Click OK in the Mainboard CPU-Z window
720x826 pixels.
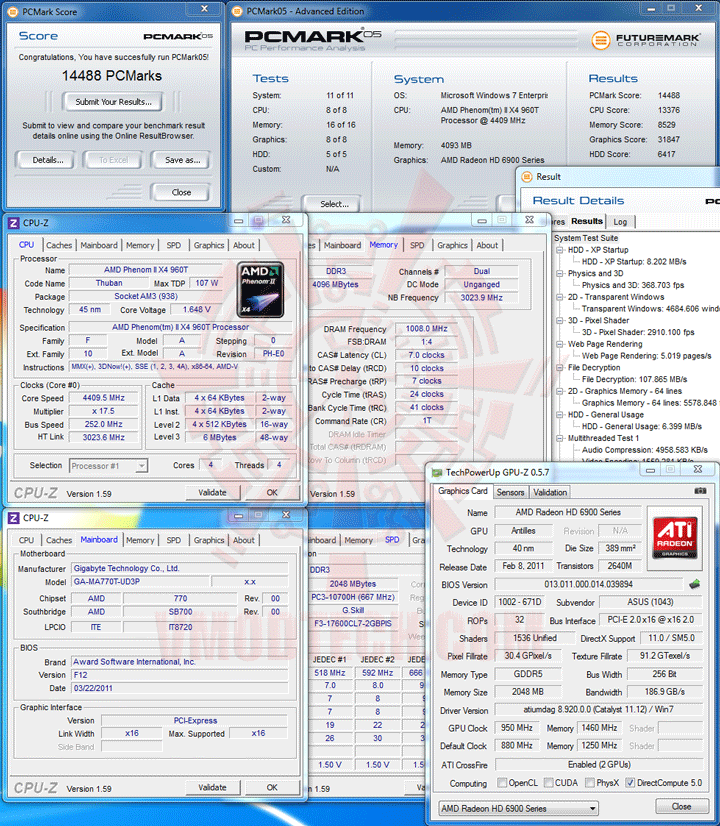click(272, 788)
